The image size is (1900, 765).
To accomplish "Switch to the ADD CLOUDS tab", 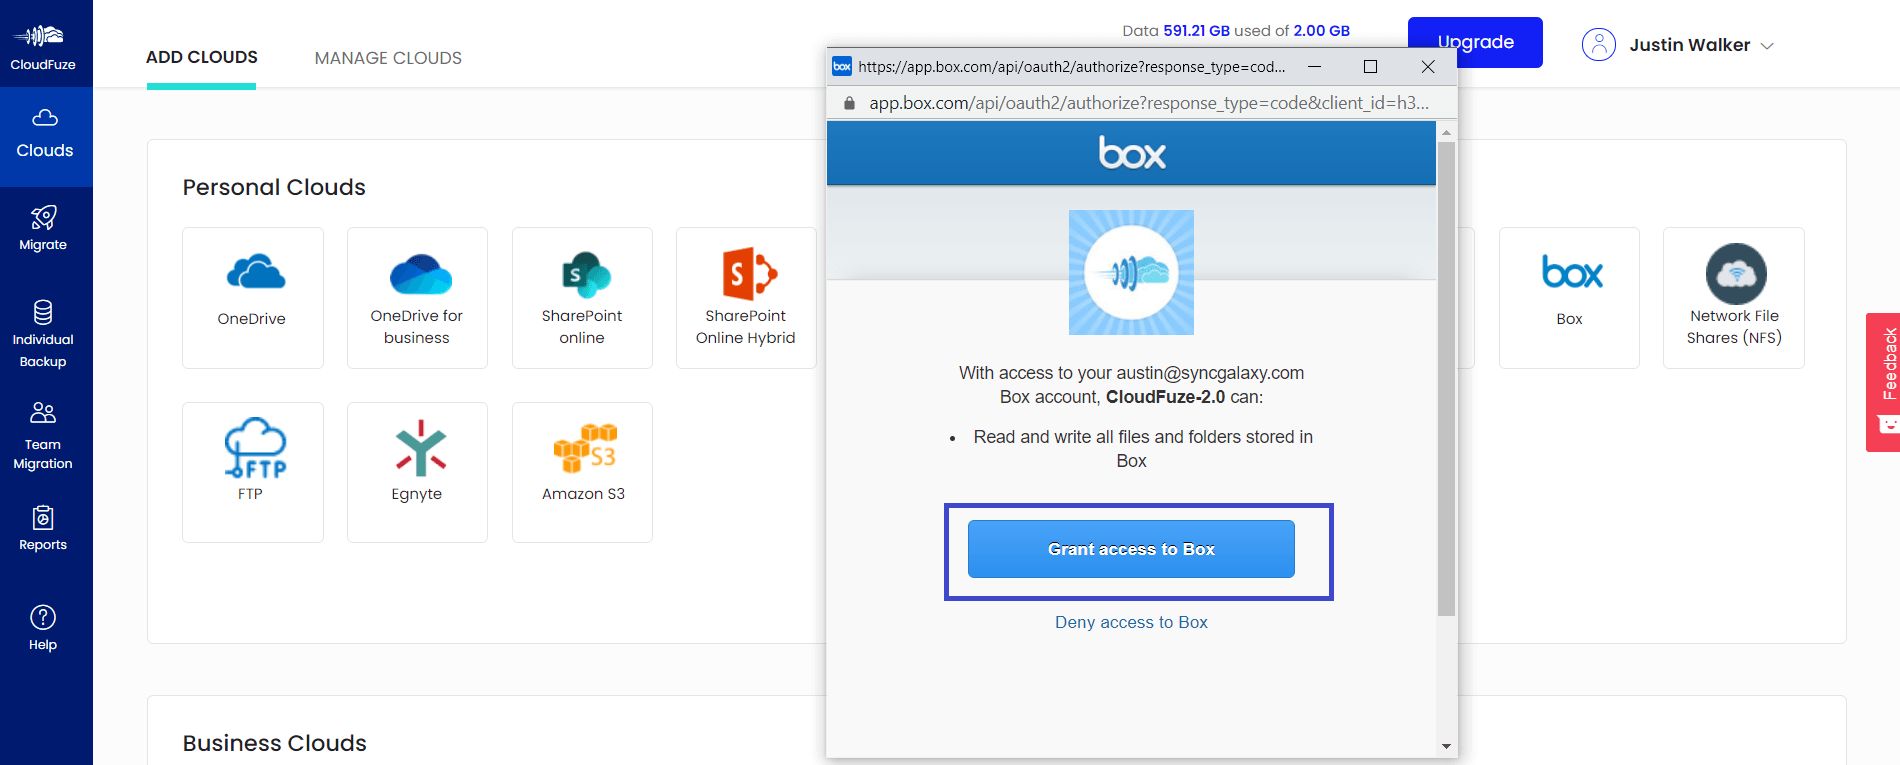I will pyautogui.click(x=202, y=57).
